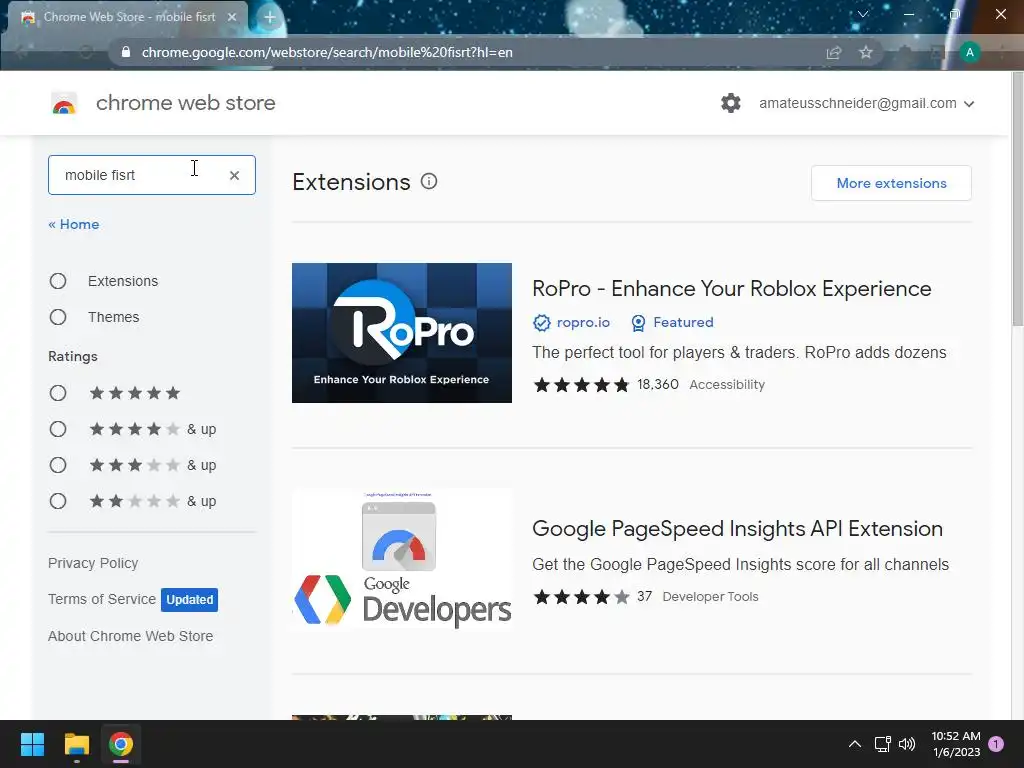Click the Featured label on RoPro
1024x768 pixels.
pyautogui.click(x=683, y=323)
